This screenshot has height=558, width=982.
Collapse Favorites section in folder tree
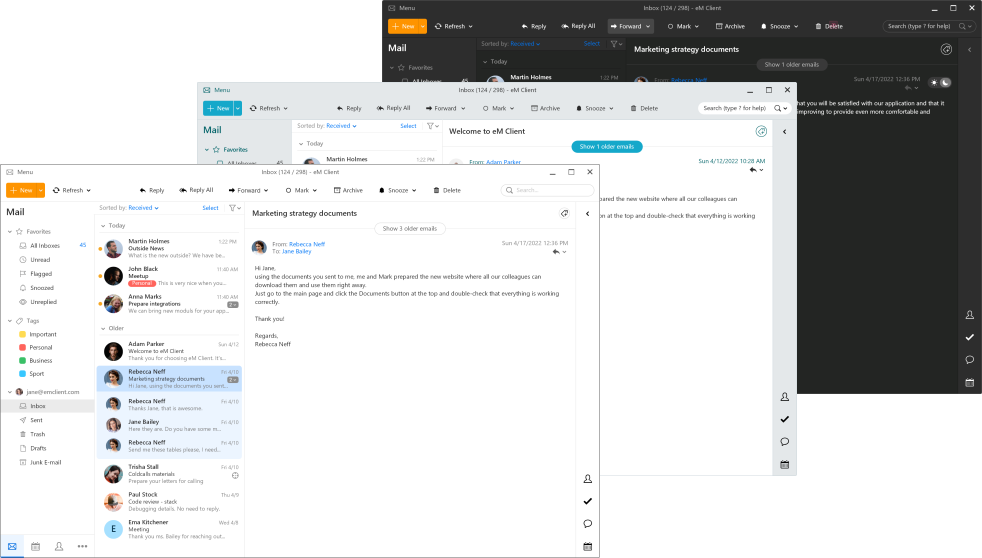tap(9, 232)
